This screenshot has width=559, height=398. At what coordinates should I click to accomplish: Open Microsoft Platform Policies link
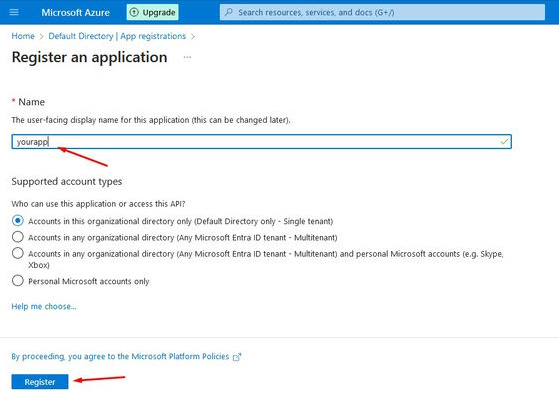tap(120, 356)
